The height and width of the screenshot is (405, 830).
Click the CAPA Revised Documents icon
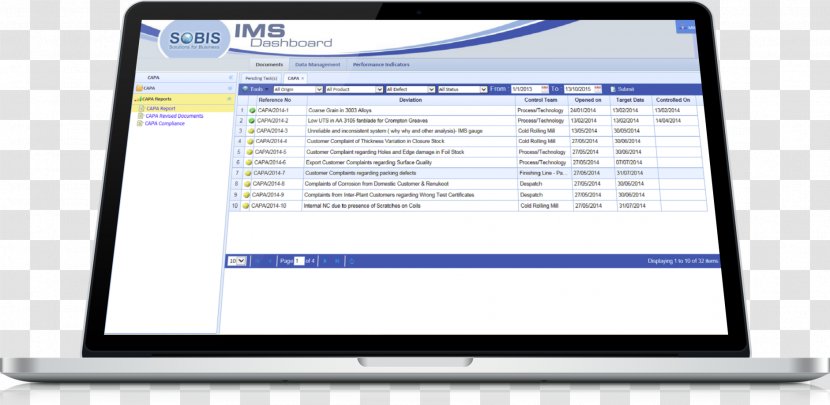click(141, 116)
